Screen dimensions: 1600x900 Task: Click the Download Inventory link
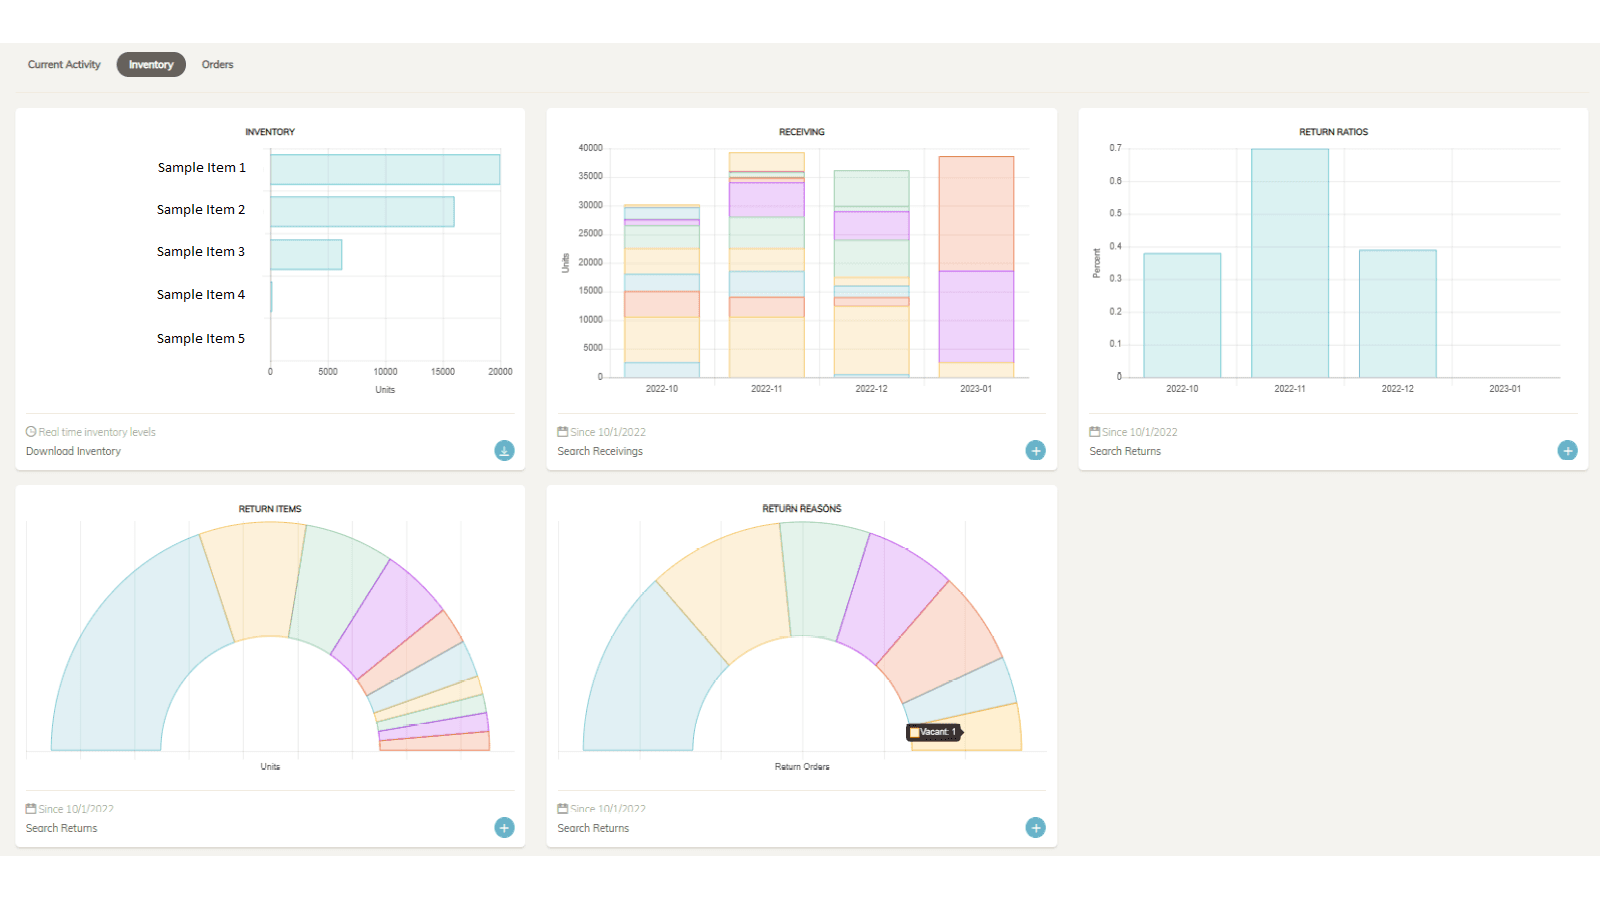tap(73, 451)
